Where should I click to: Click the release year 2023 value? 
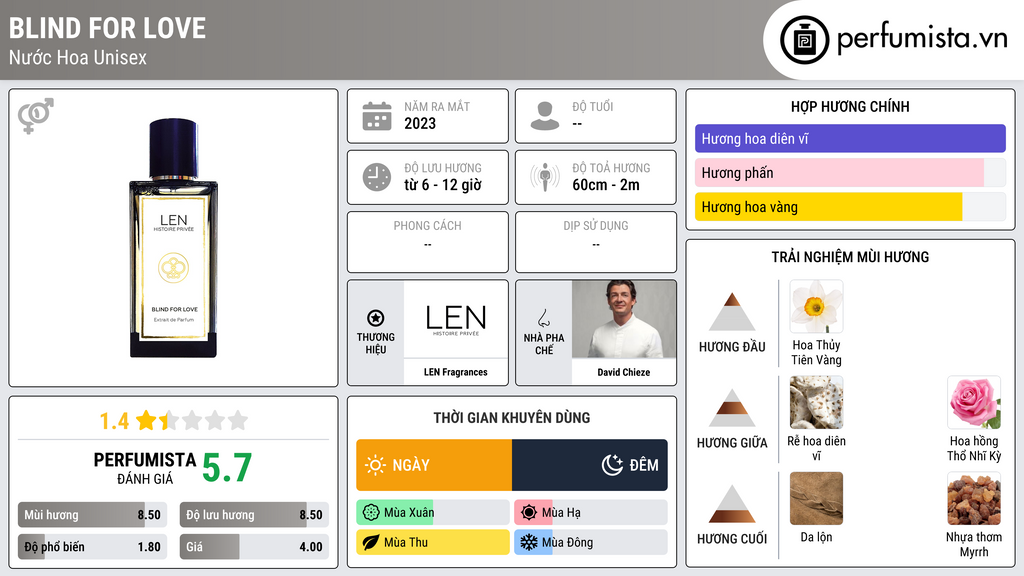pyautogui.click(x=420, y=123)
